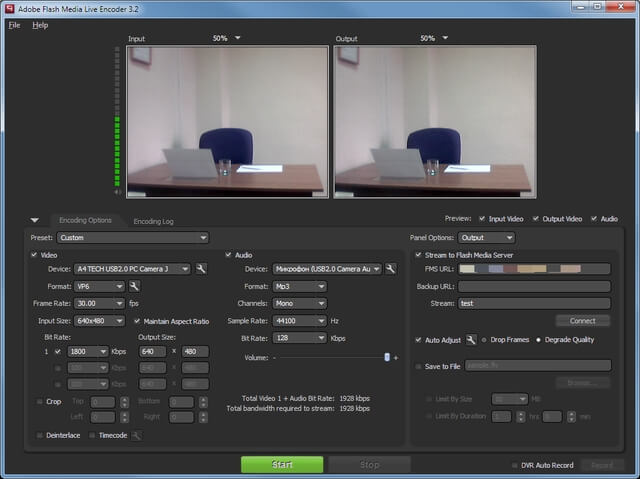Enable DVR Auto Record checkbox
This screenshot has width=640, height=479.
pyautogui.click(x=514, y=465)
